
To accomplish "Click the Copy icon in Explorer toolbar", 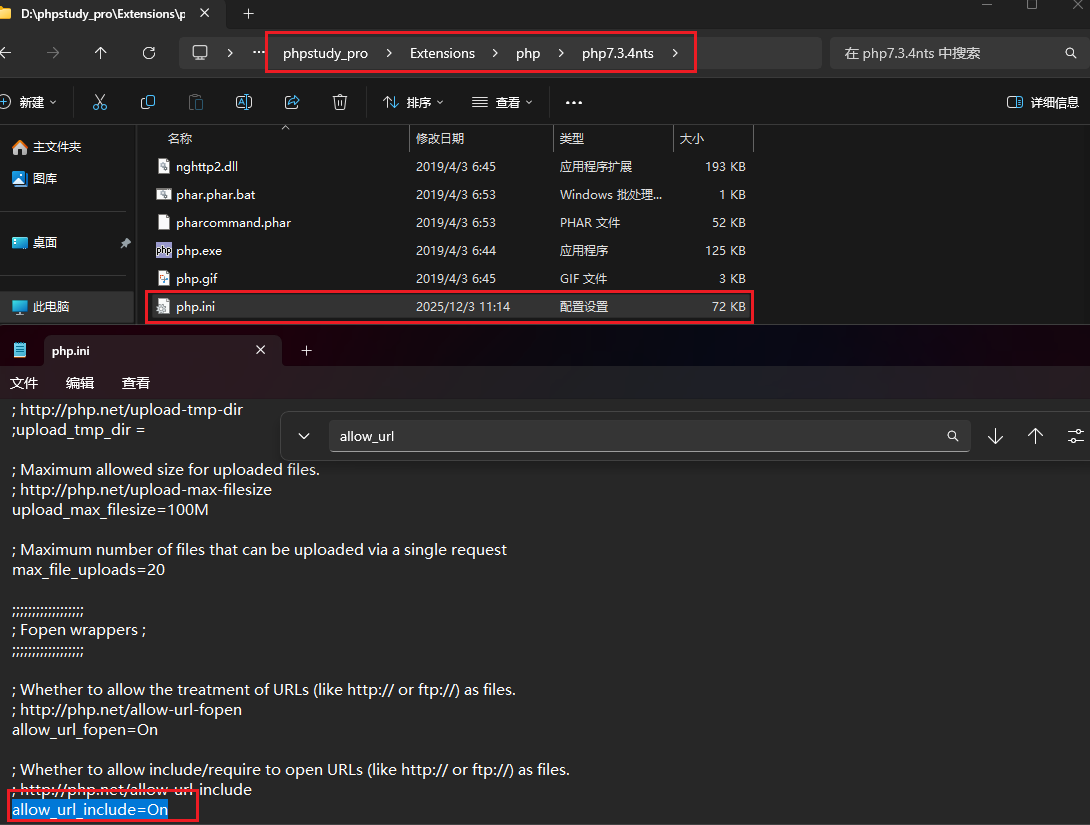I will (148, 102).
